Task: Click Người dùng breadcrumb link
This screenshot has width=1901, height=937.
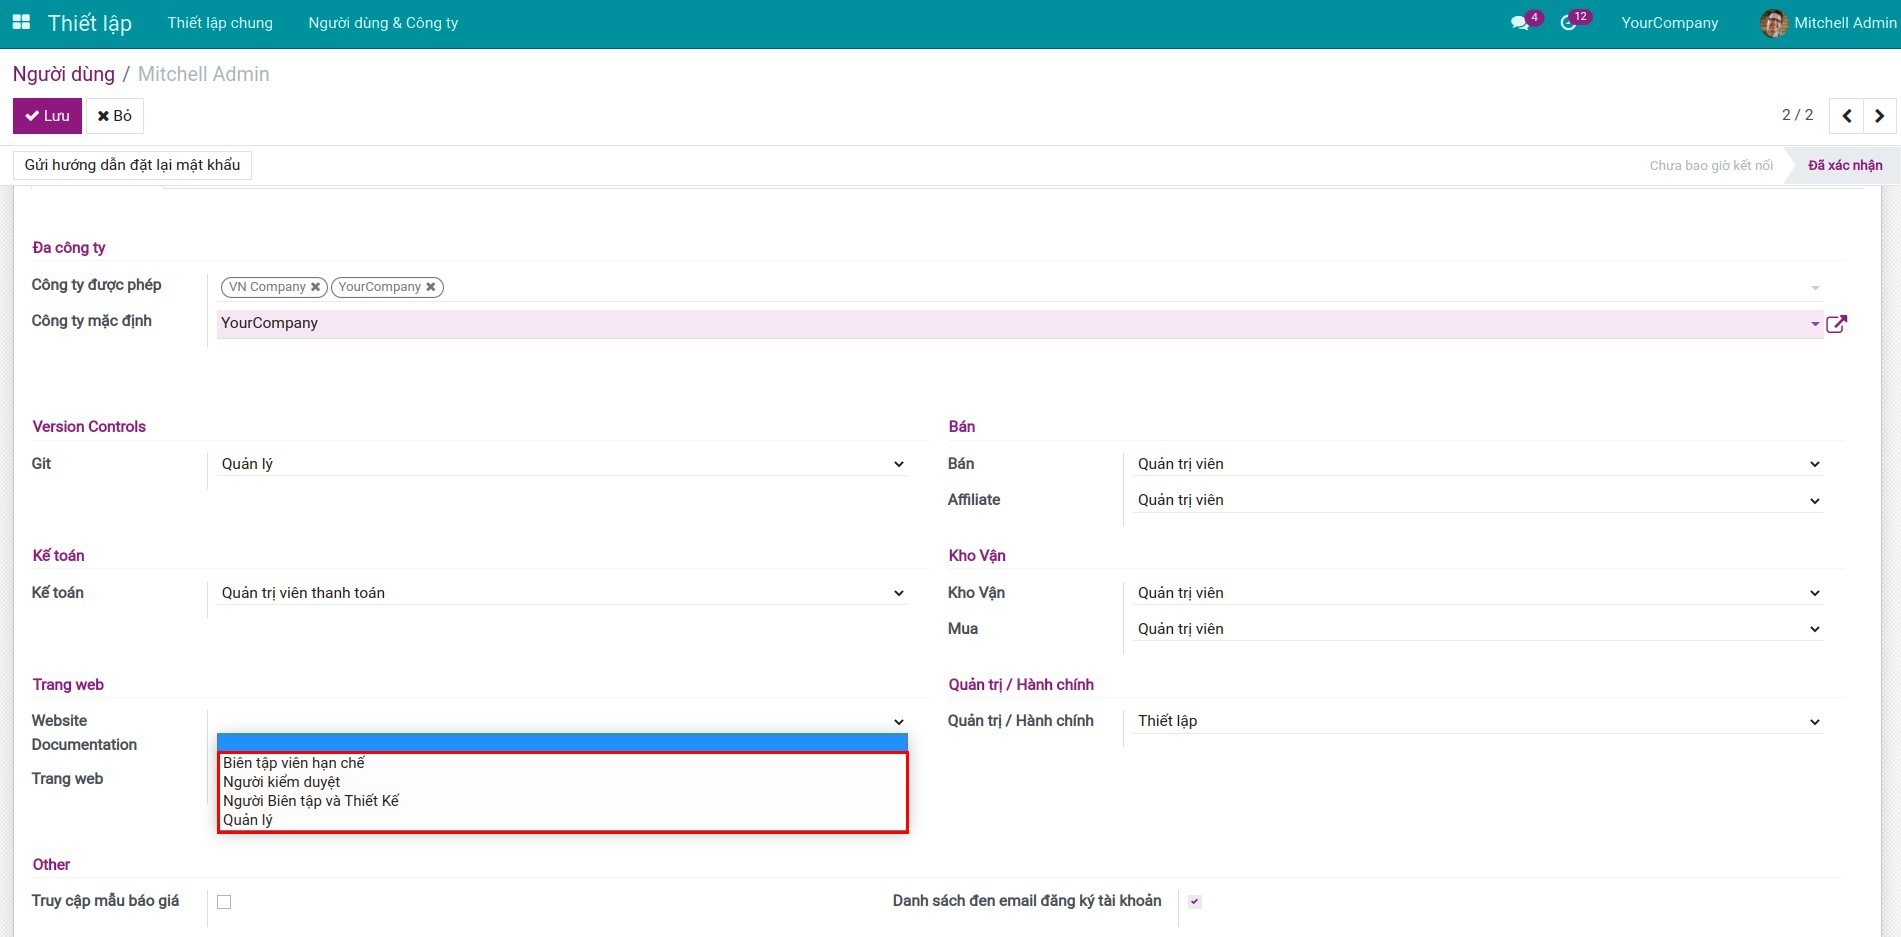Action: coord(63,74)
